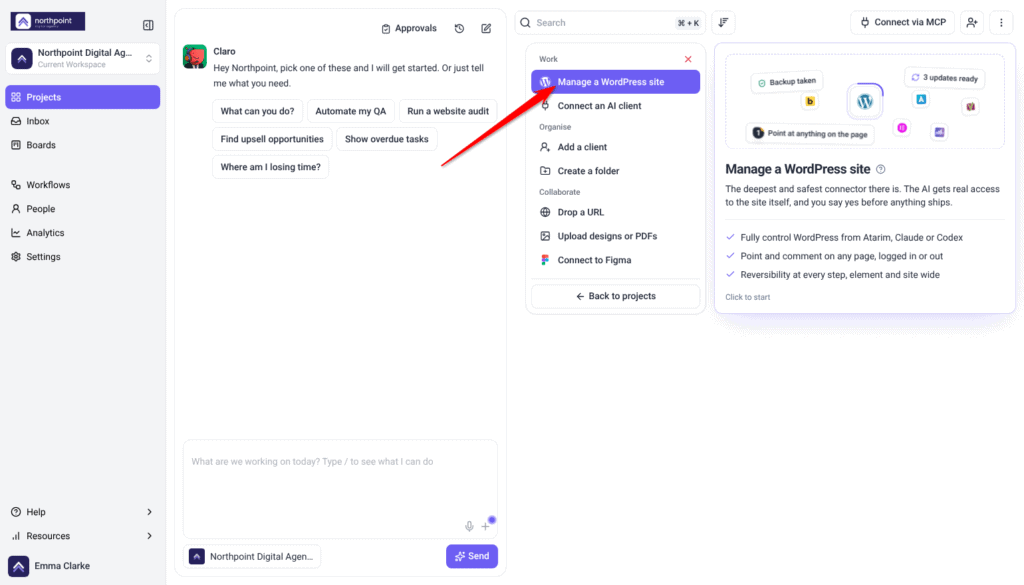
Task: Activate microphone voice input
Action: point(469,526)
